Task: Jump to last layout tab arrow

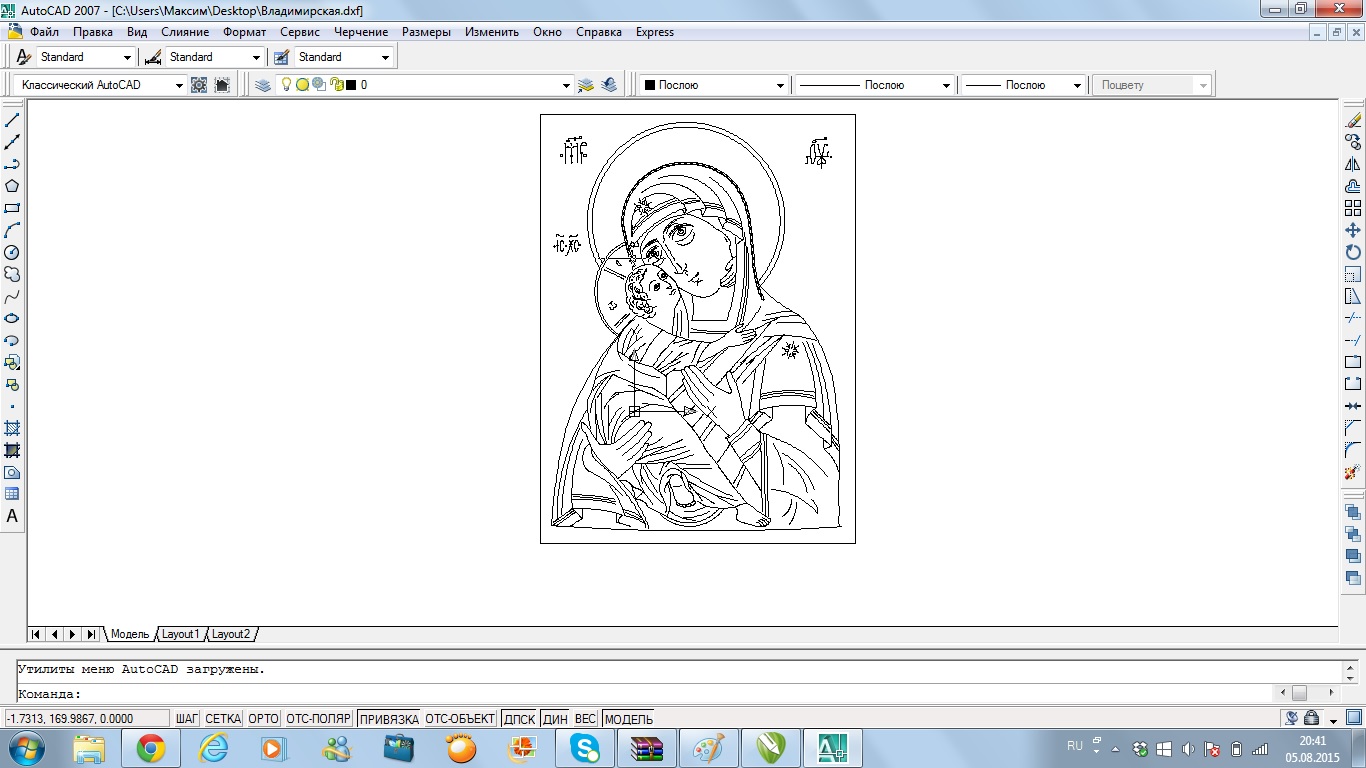Action: pyautogui.click(x=91, y=634)
